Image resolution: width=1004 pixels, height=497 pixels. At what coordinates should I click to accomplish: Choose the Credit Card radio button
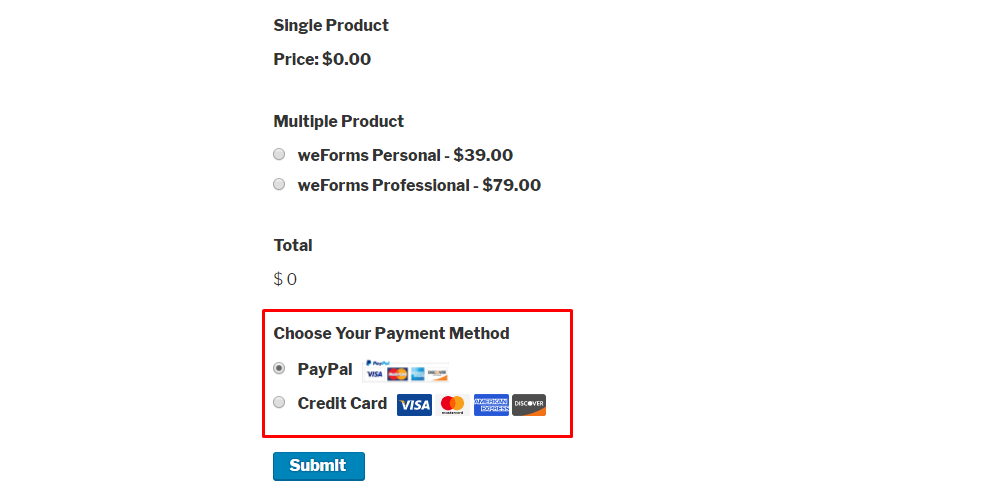(x=279, y=402)
